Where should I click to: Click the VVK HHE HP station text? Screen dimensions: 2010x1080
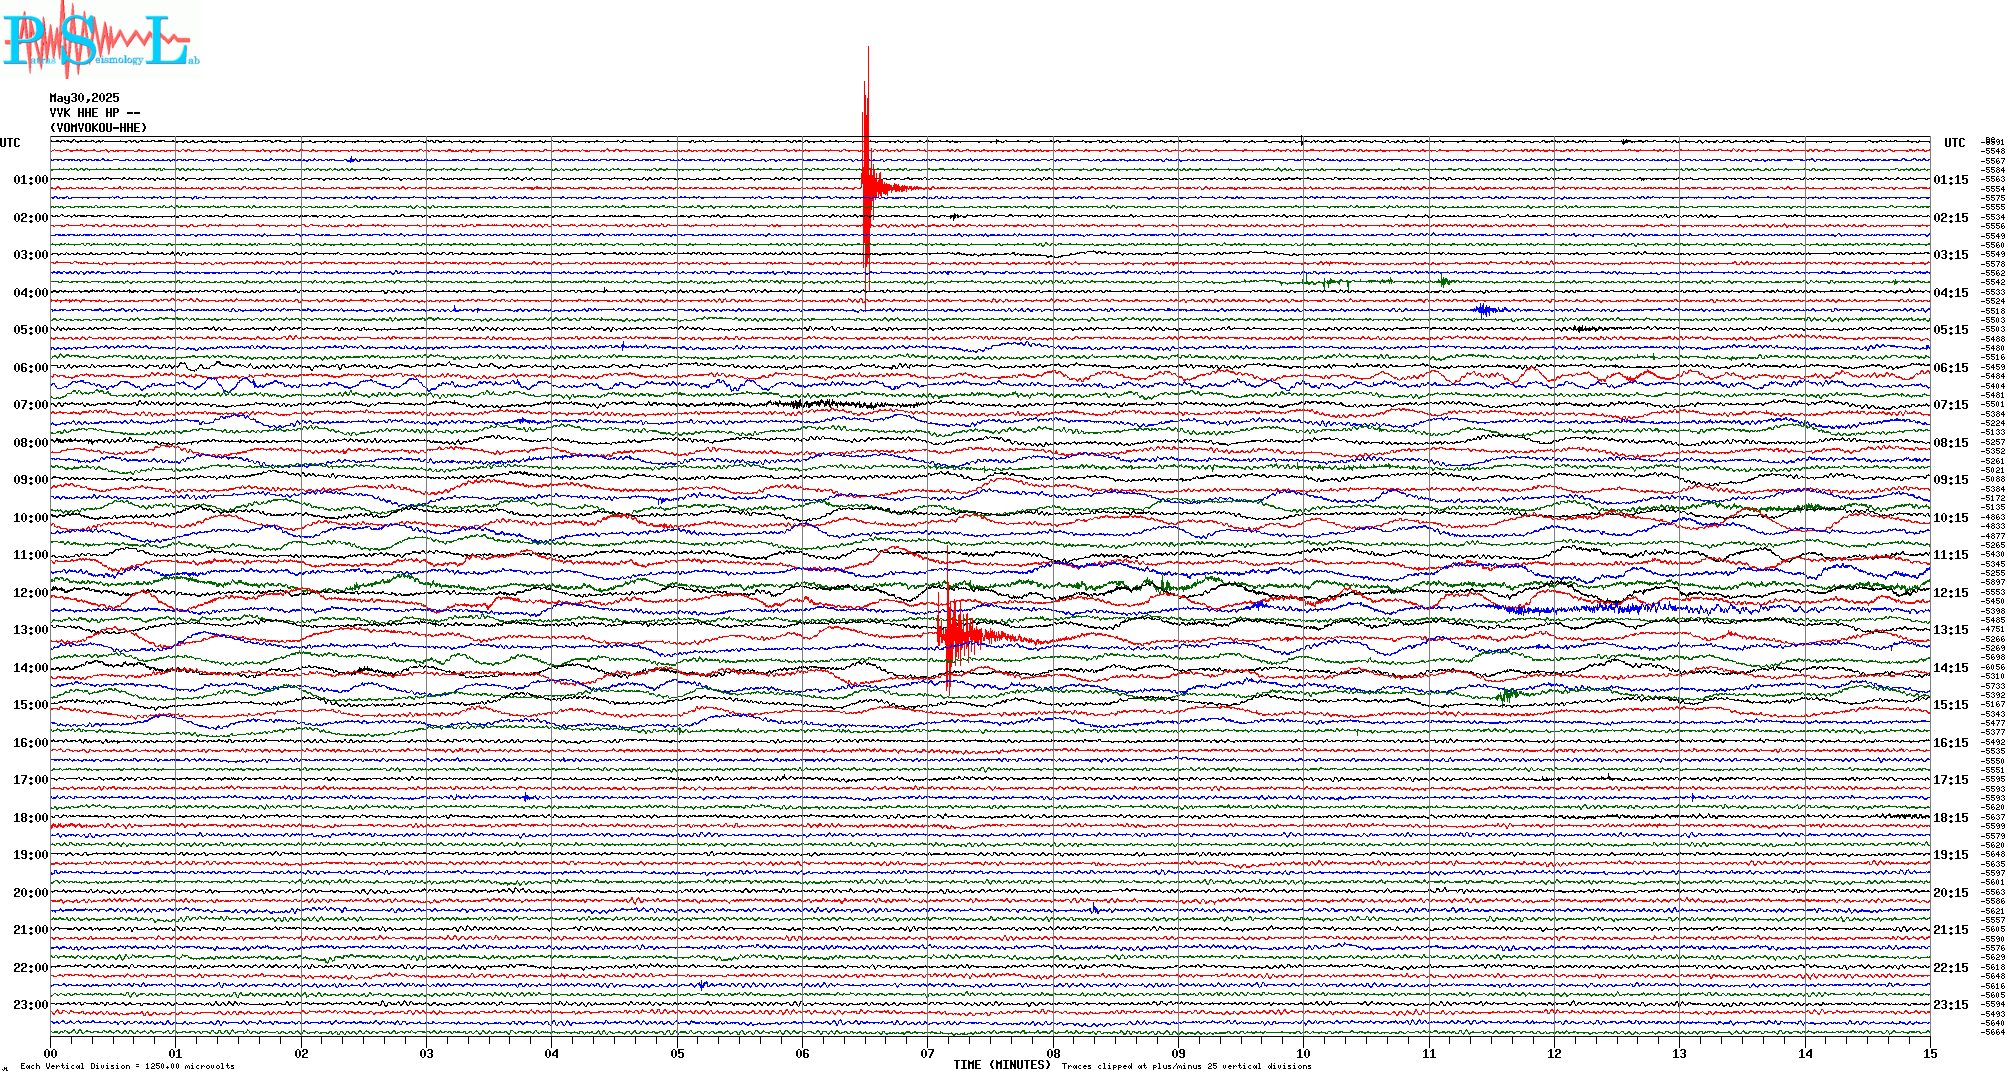click(x=95, y=113)
